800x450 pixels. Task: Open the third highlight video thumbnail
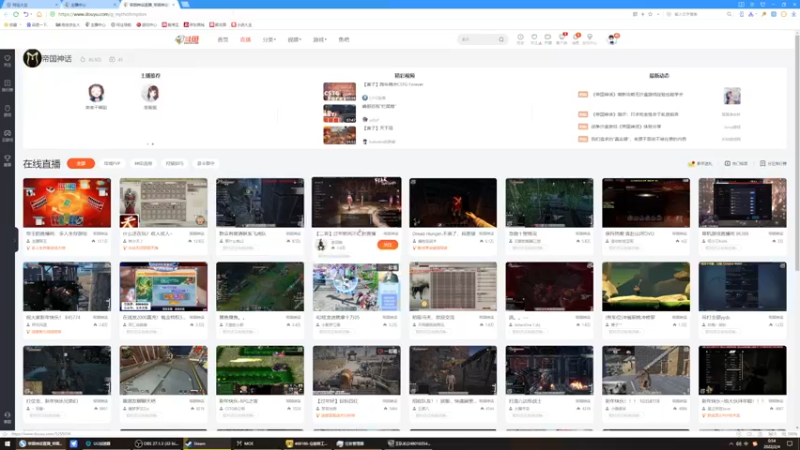[339, 135]
